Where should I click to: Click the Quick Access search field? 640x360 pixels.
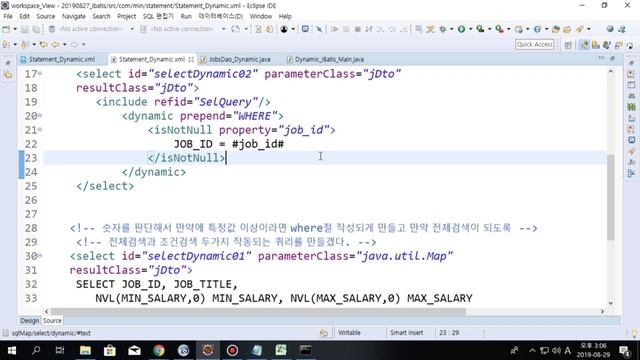tap(534, 44)
